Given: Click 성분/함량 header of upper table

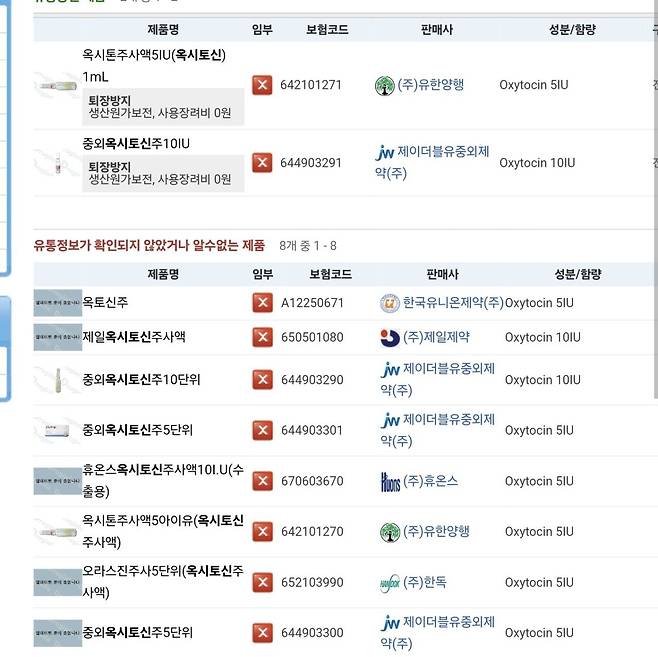Looking at the screenshot, I should point(573,30).
